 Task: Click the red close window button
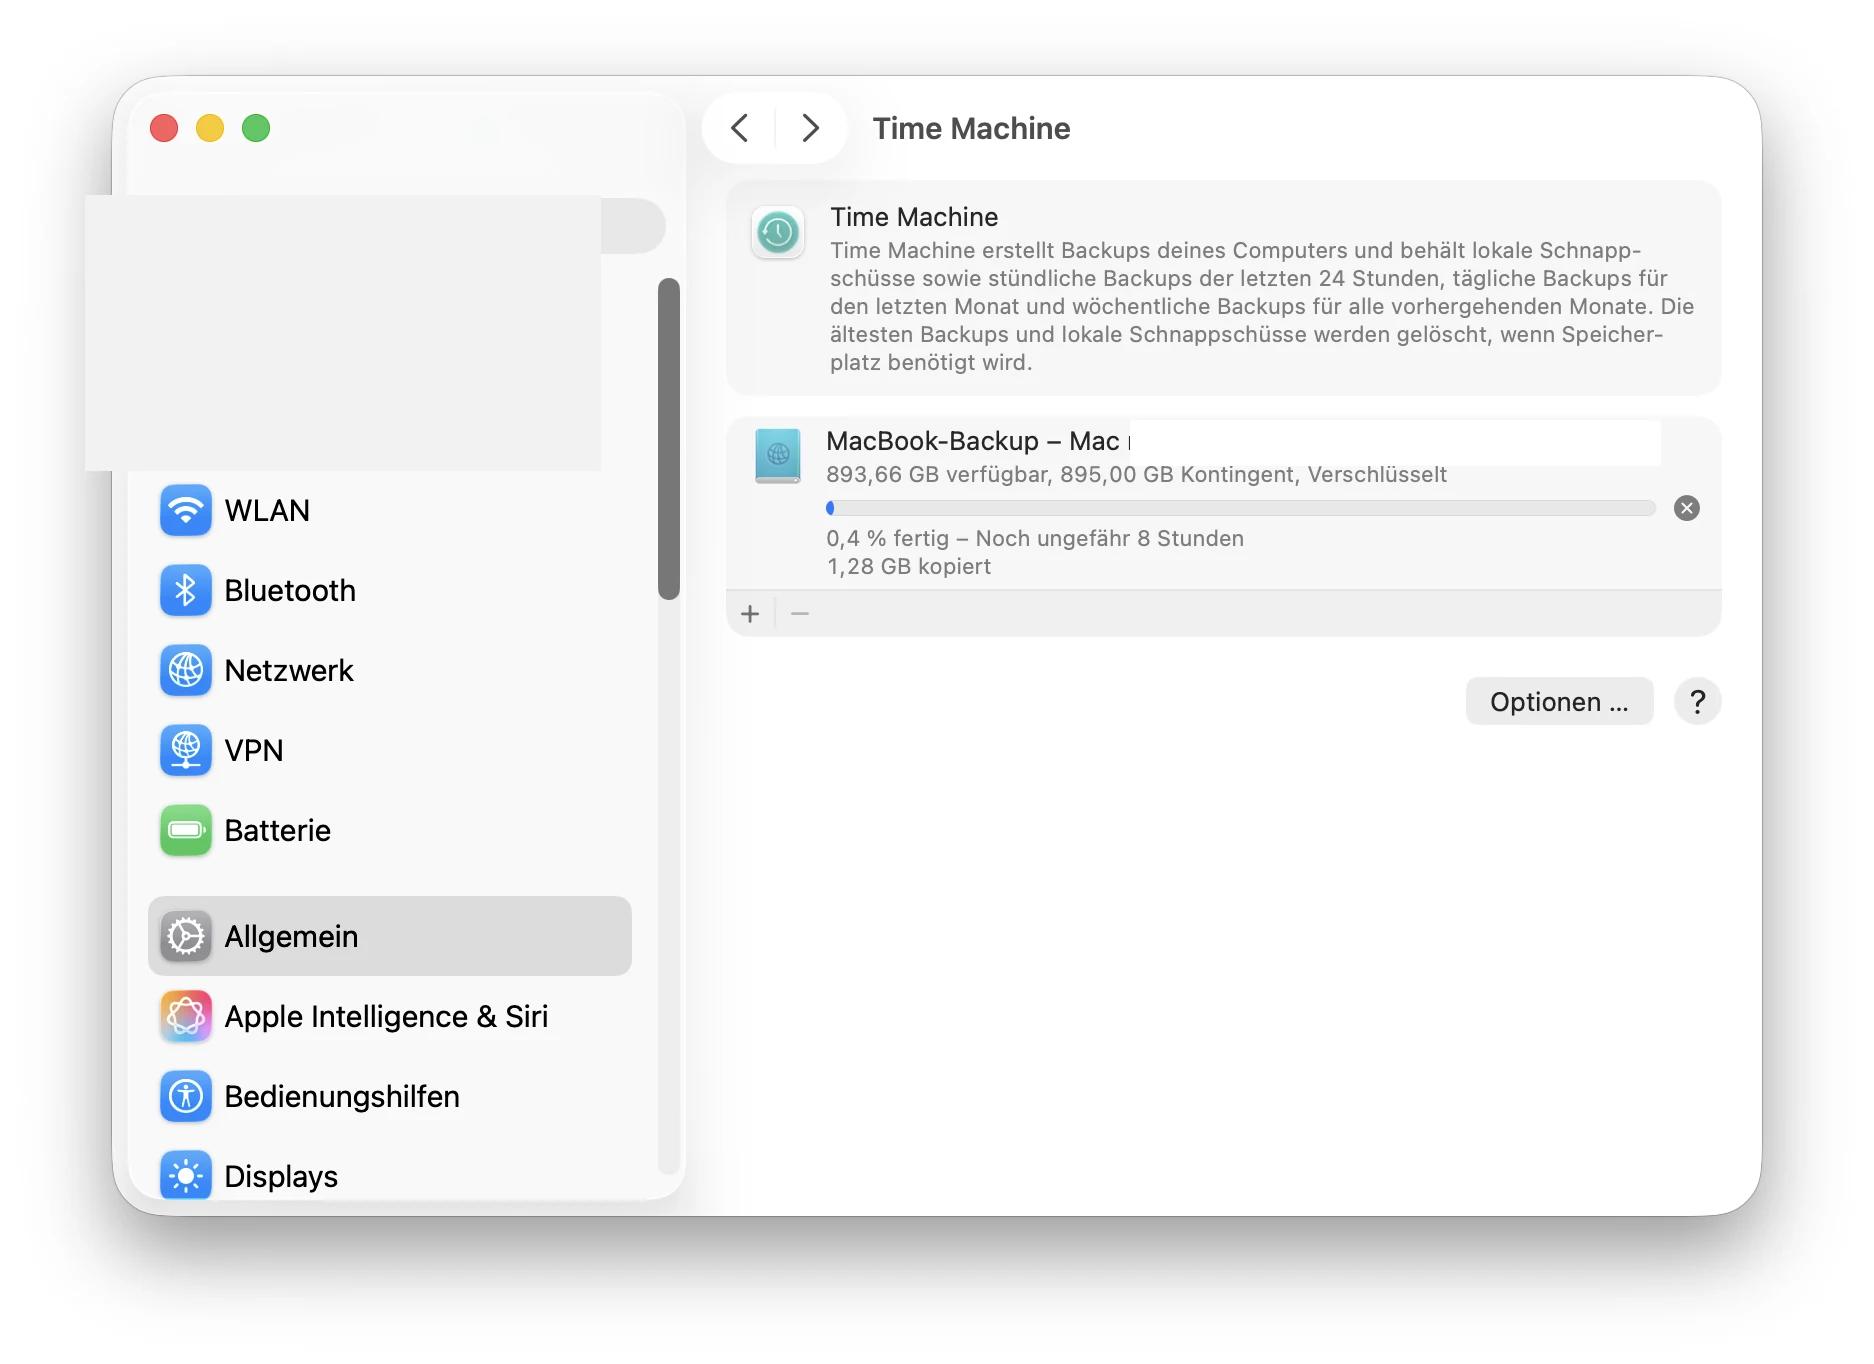[164, 128]
